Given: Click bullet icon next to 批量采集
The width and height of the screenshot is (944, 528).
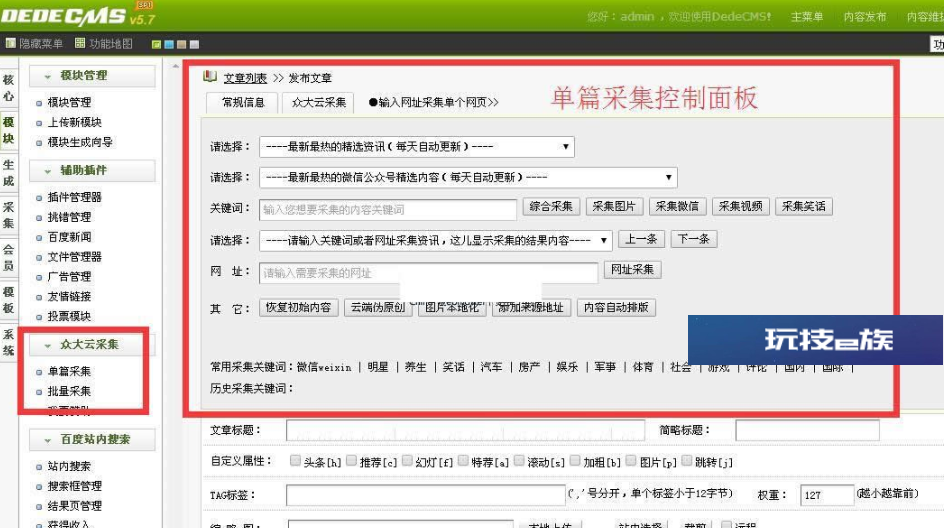Looking at the screenshot, I should point(39,393).
